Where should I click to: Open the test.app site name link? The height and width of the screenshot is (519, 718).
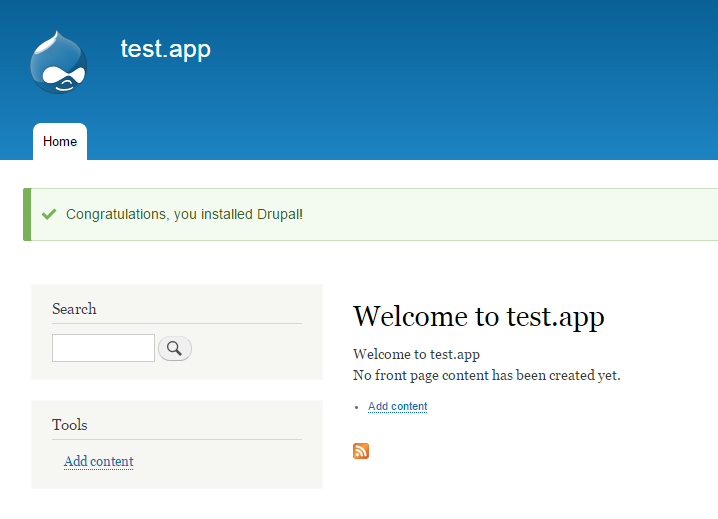(165, 49)
